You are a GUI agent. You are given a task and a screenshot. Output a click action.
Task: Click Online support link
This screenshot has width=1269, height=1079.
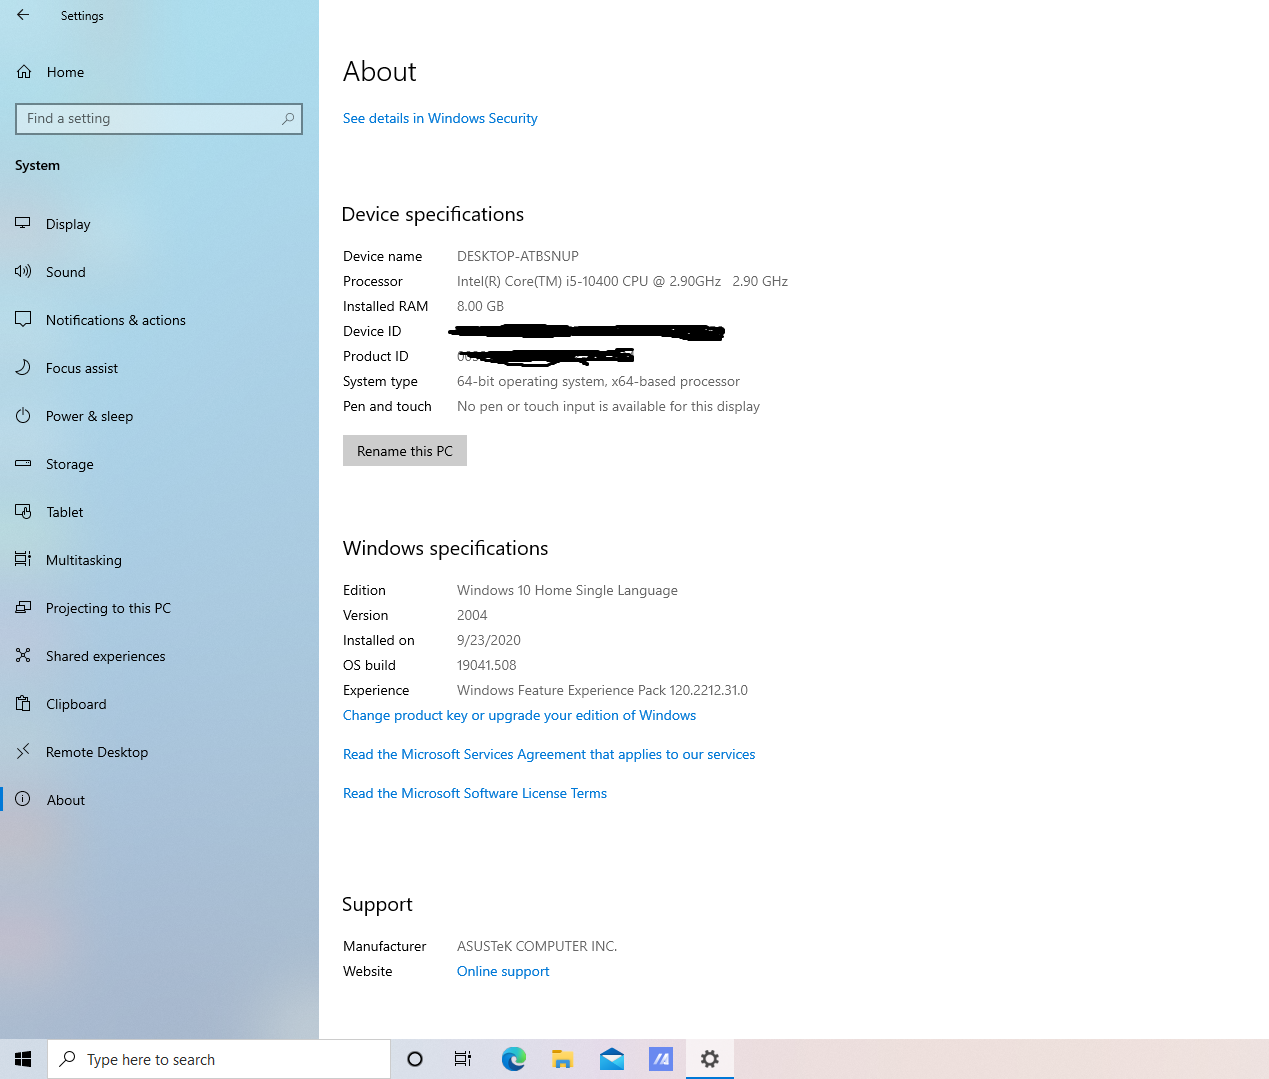(x=503, y=971)
